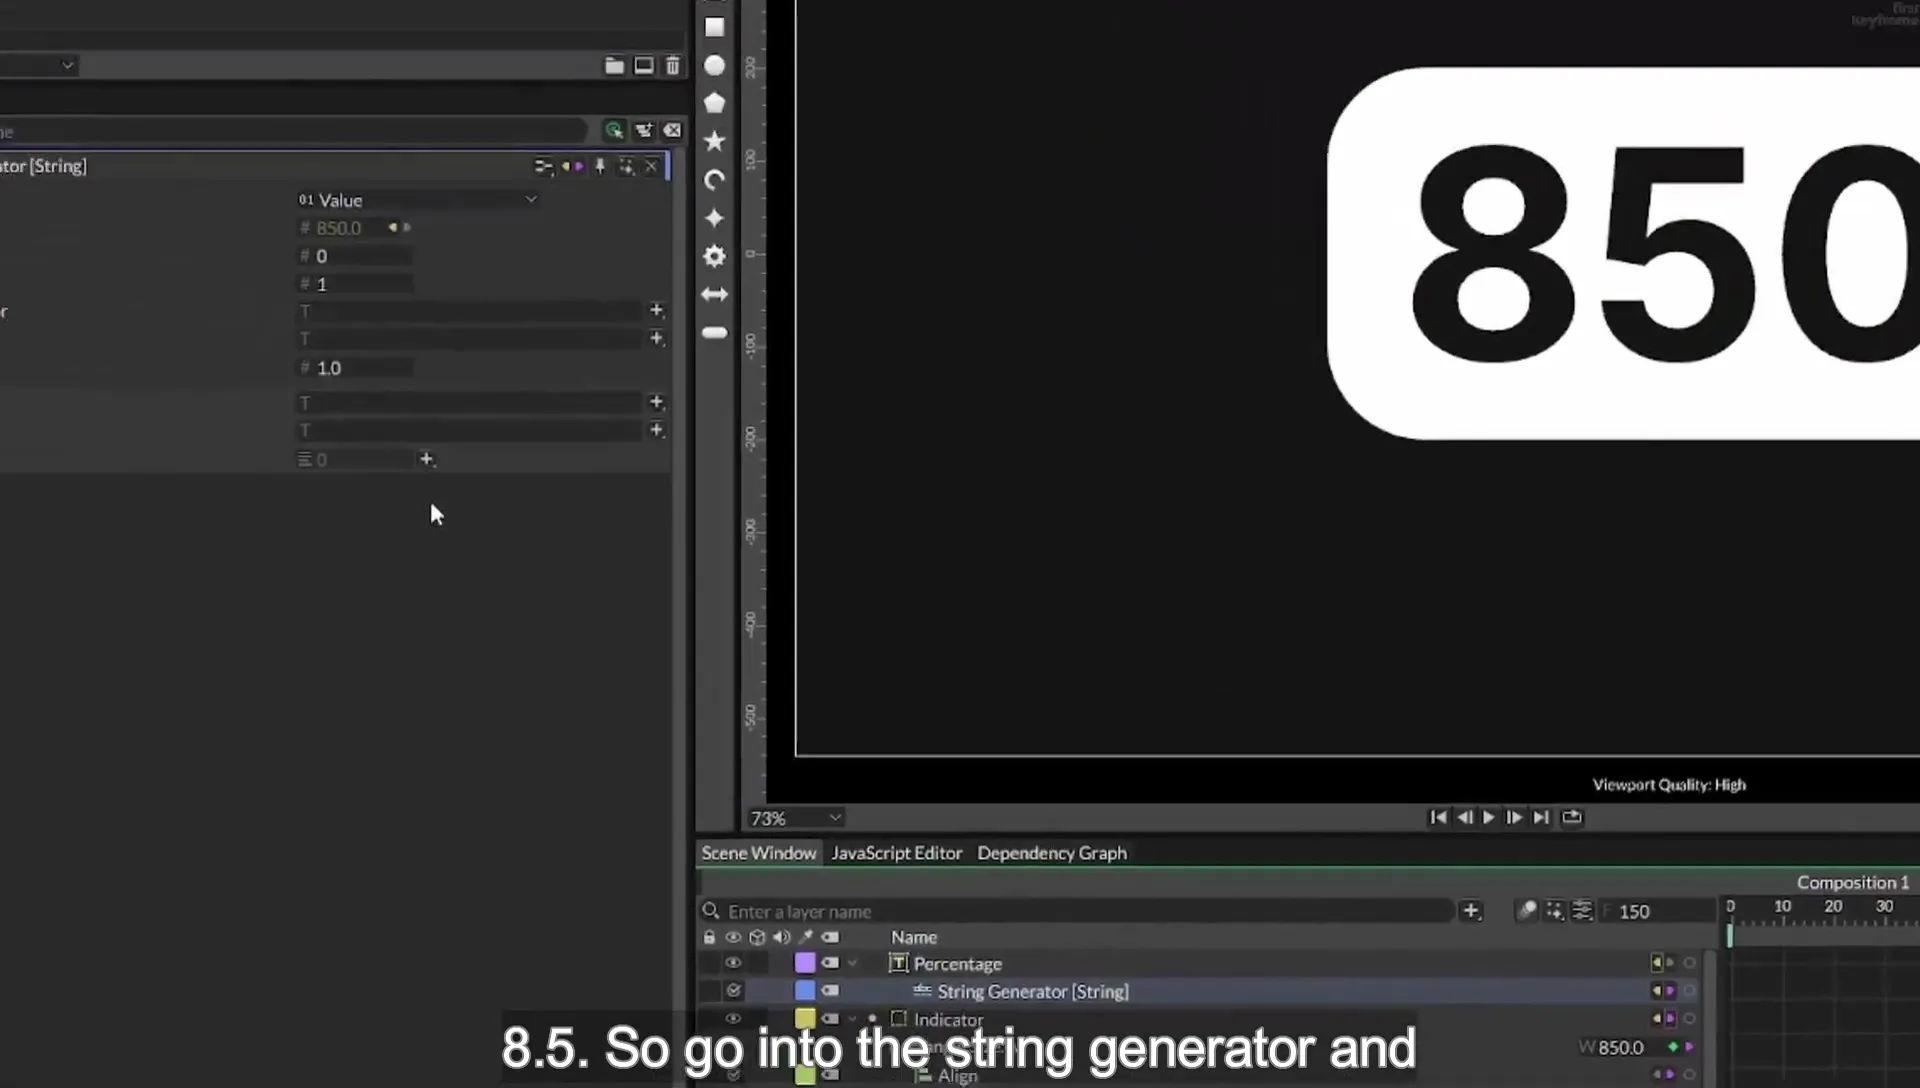1920x1088 pixels.
Task: Click the add layer plus button
Action: tap(1471, 910)
